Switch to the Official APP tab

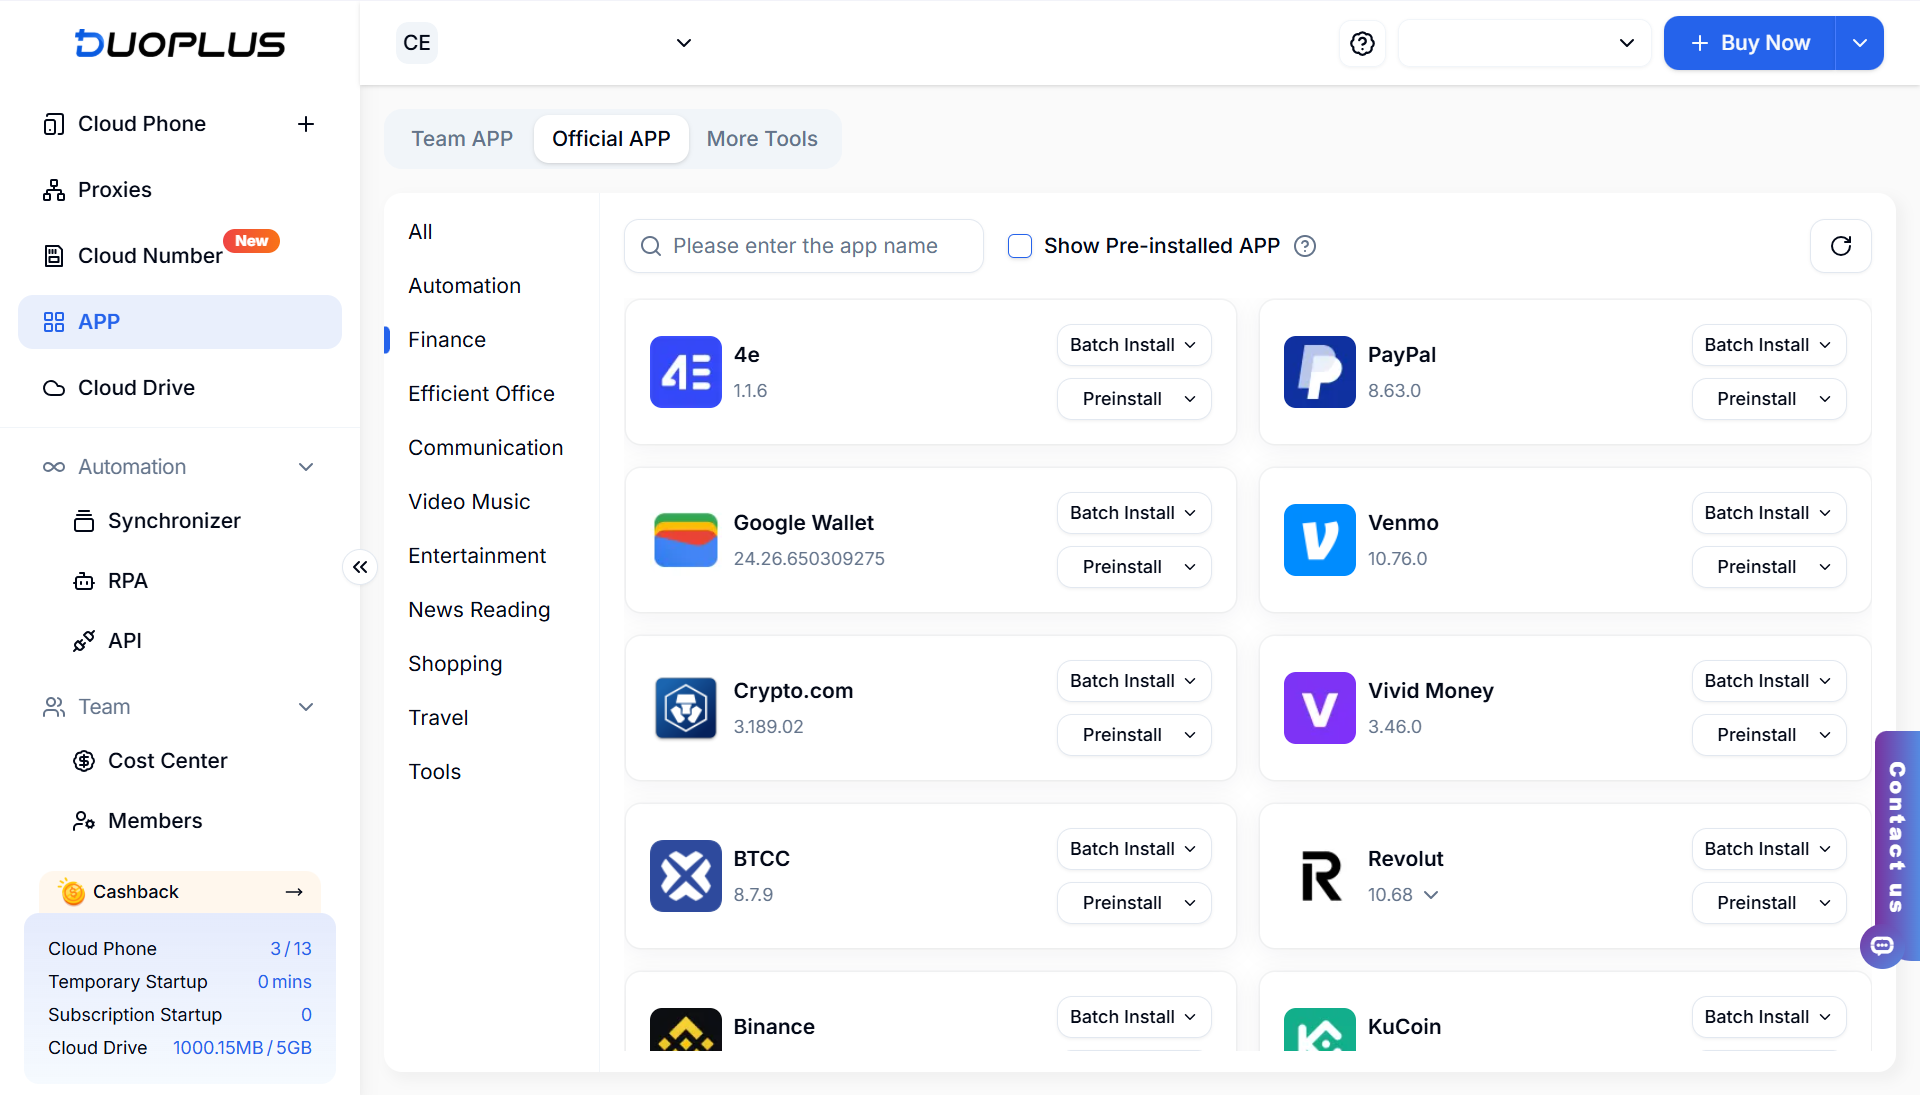point(611,139)
